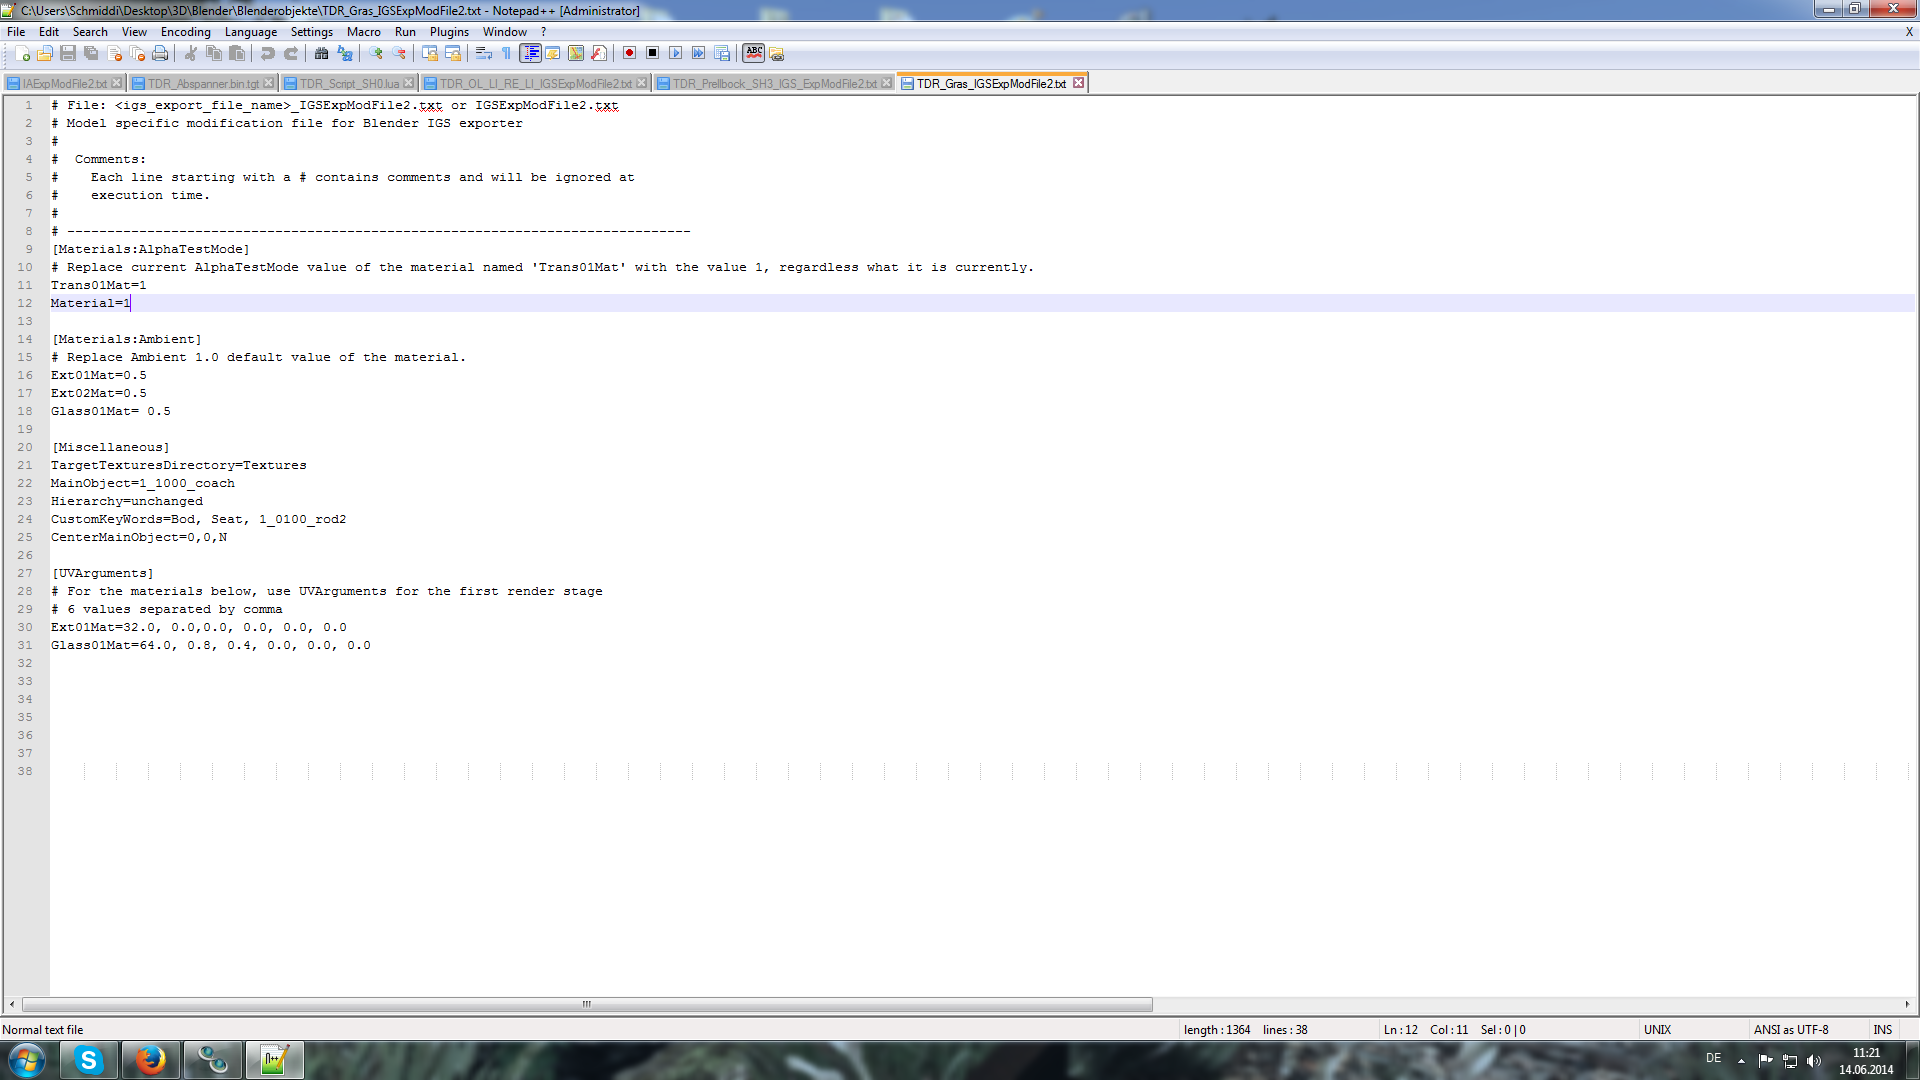1920x1080 pixels.
Task: Click the INS mode indicator in status bar
Action: 1882,1030
